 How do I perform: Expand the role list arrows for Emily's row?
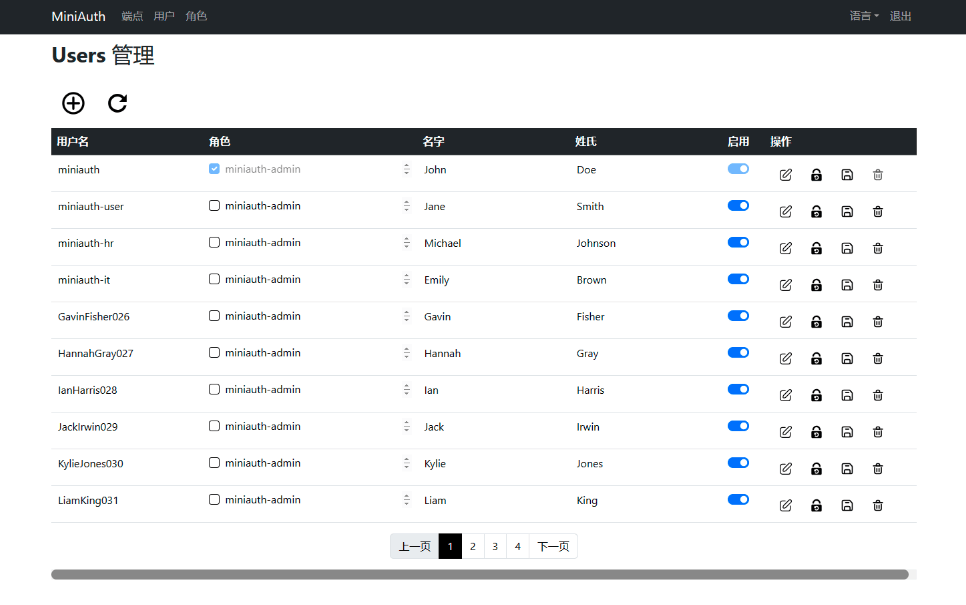[407, 280]
